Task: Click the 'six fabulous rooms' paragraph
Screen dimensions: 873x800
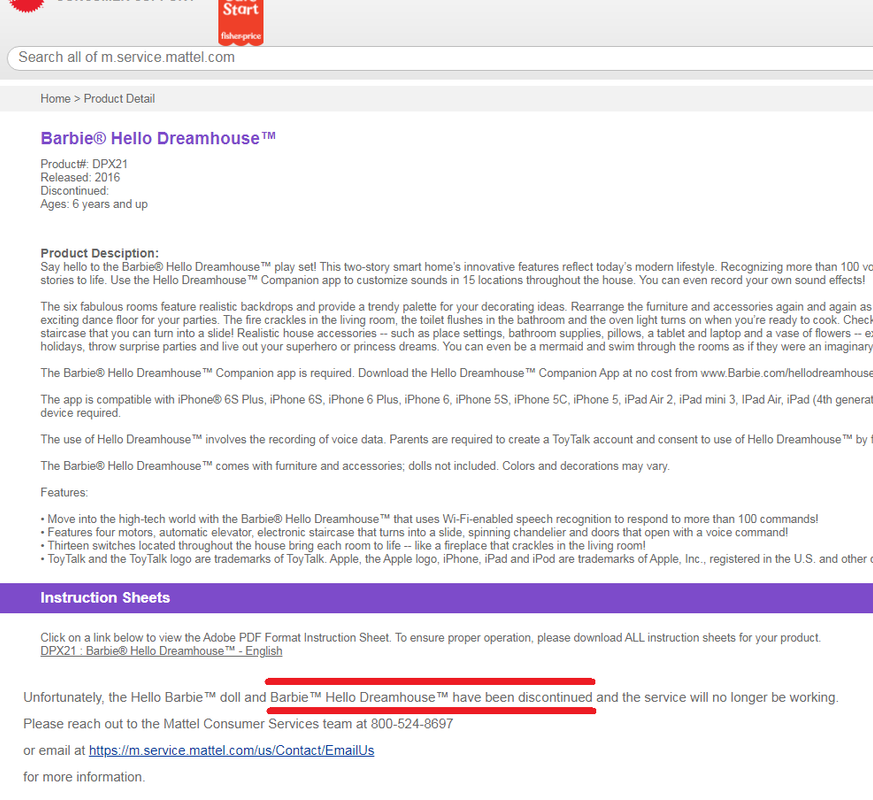Action: (457, 326)
